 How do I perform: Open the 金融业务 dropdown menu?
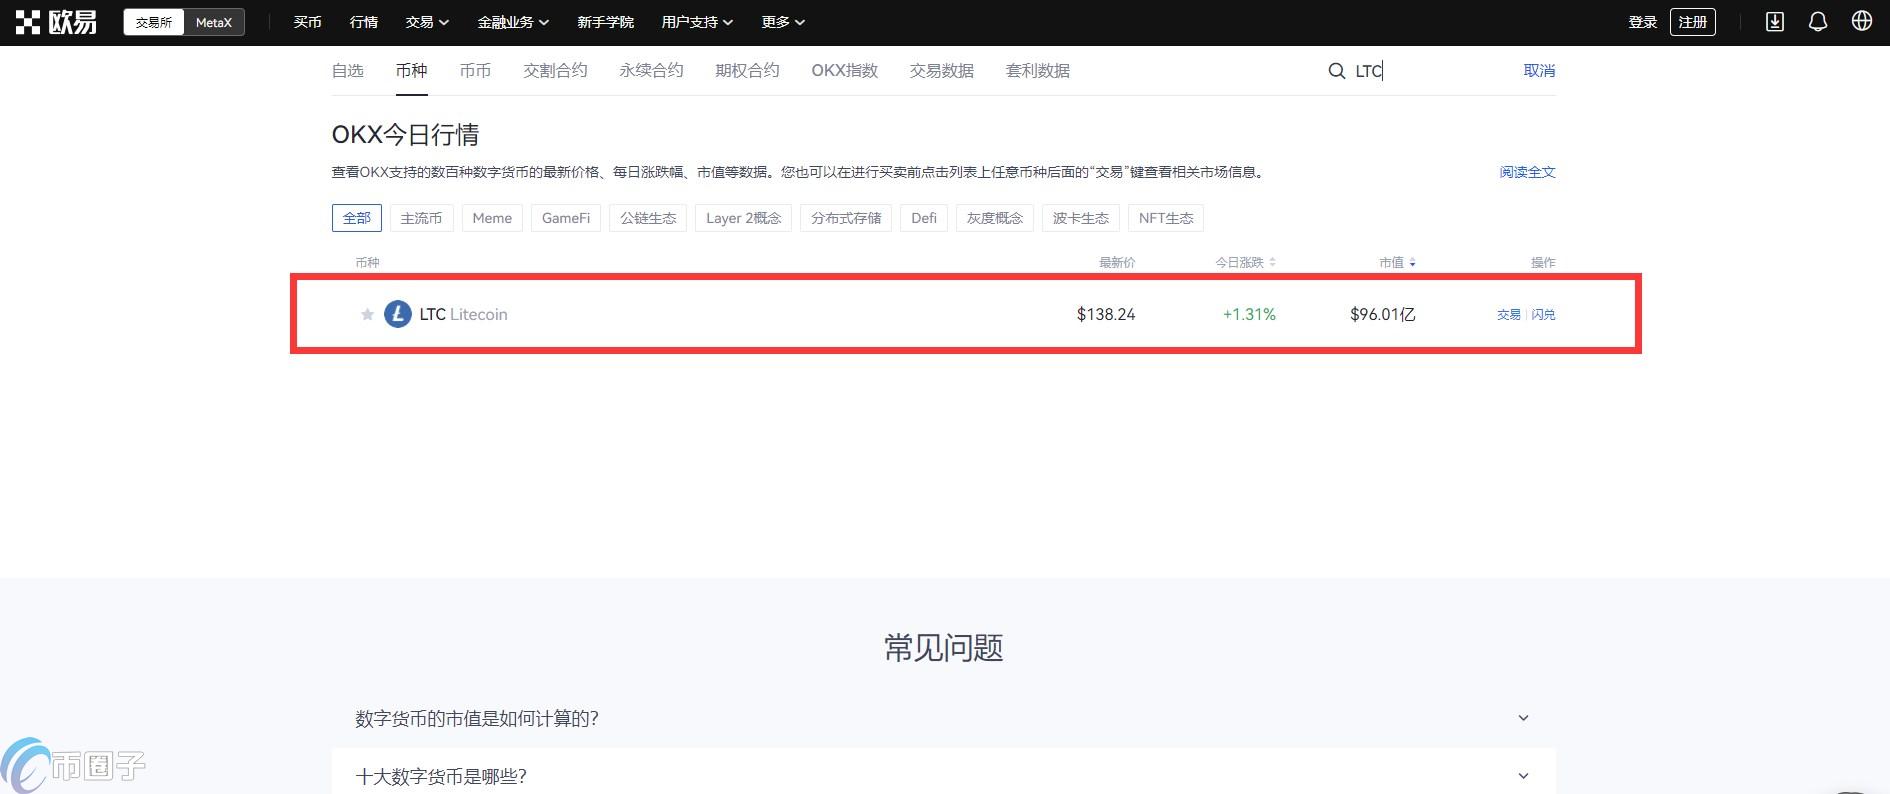(513, 22)
